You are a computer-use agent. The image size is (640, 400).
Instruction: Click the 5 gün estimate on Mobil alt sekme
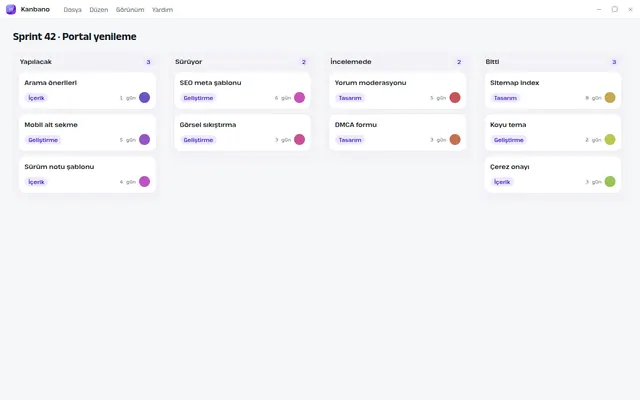(128, 140)
